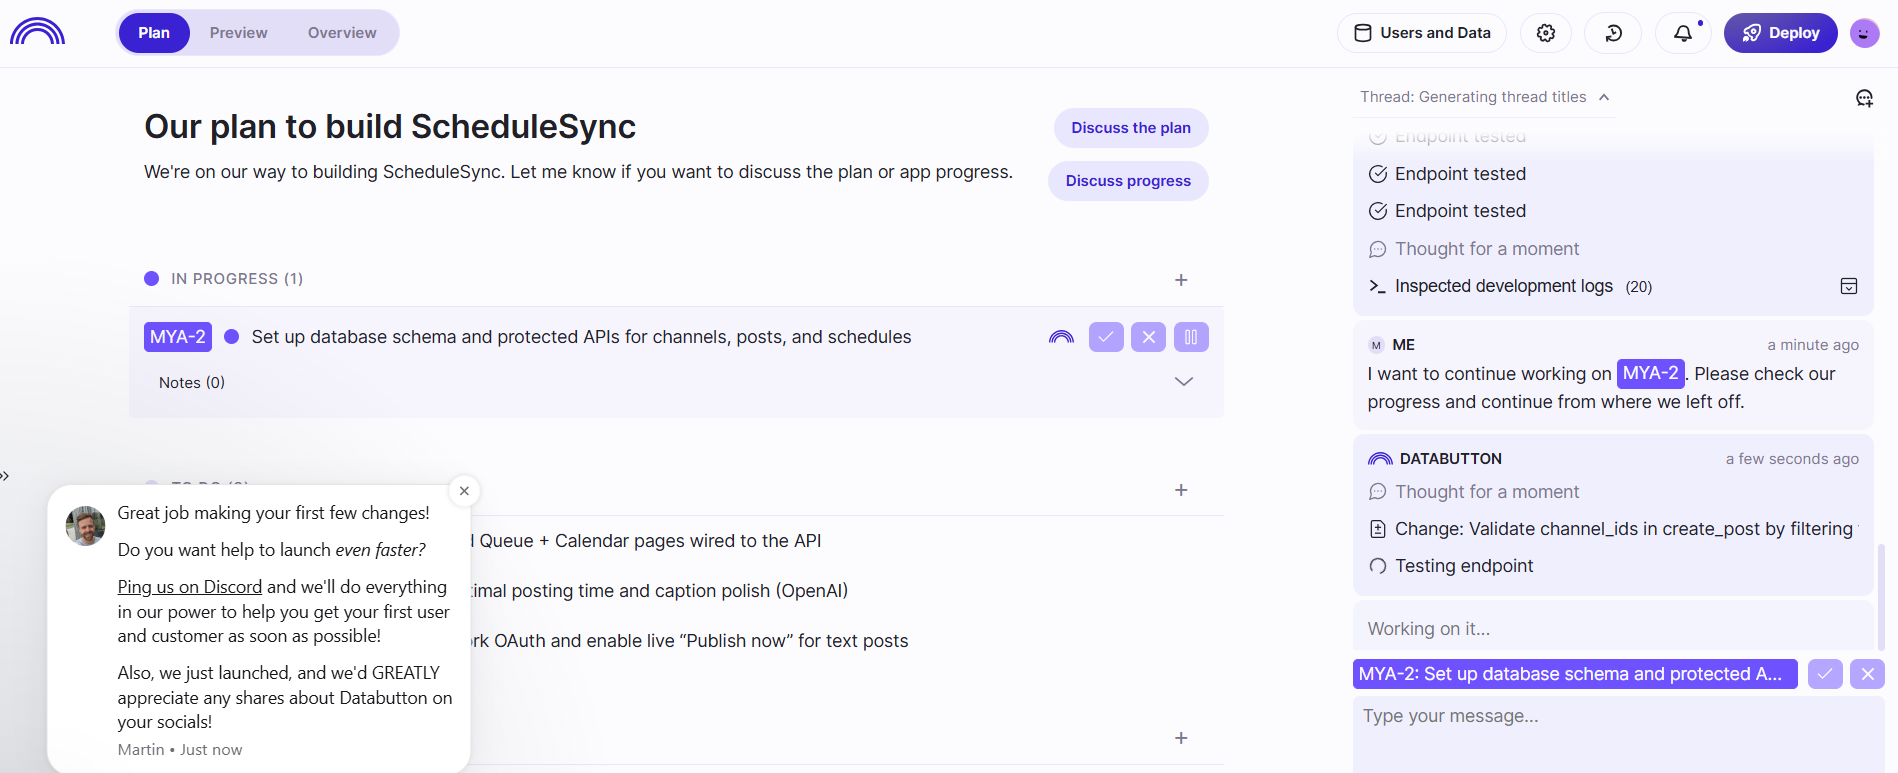Click the MYA-2 tag on the plan task row
This screenshot has width=1898, height=773.
coord(178,337)
